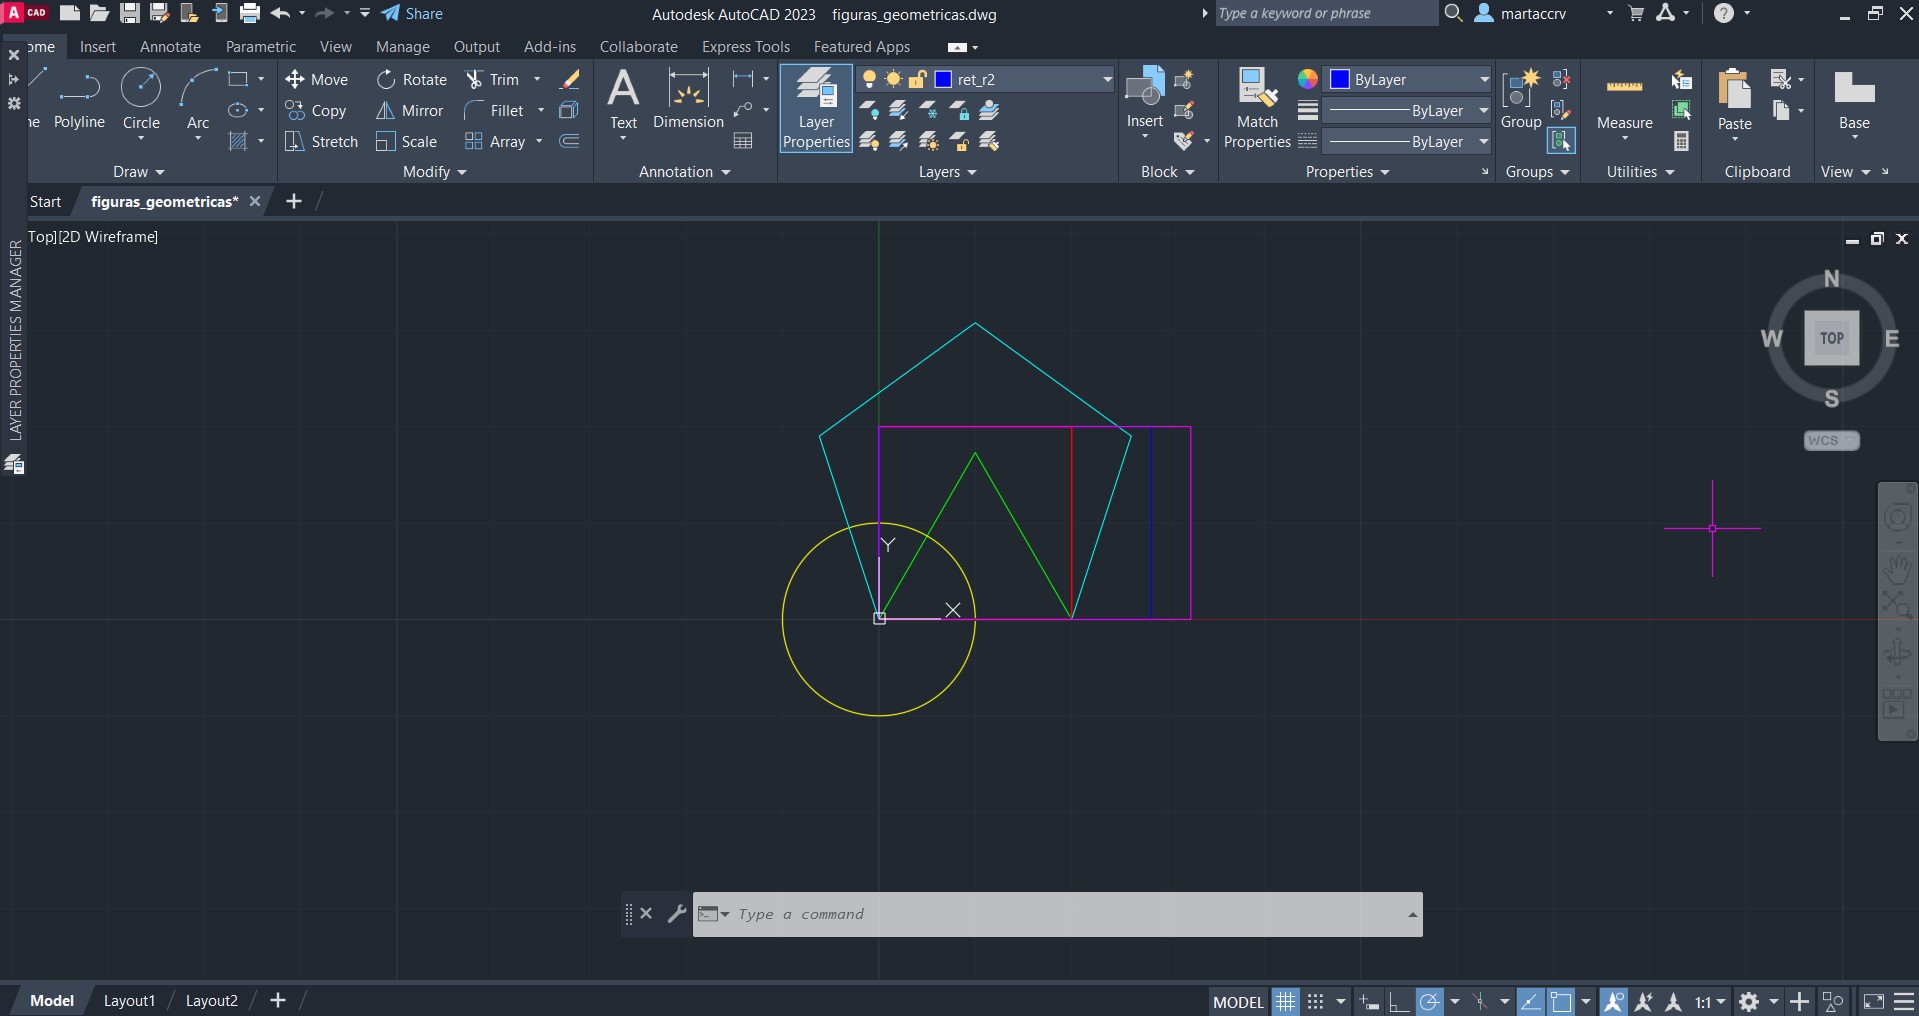Expand the Draw panel
The image size is (1919, 1016).
pos(138,172)
